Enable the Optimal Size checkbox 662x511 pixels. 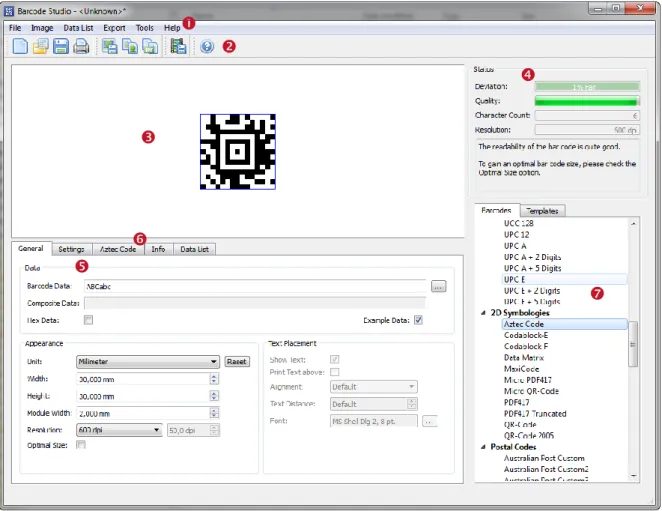coord(81,445)
